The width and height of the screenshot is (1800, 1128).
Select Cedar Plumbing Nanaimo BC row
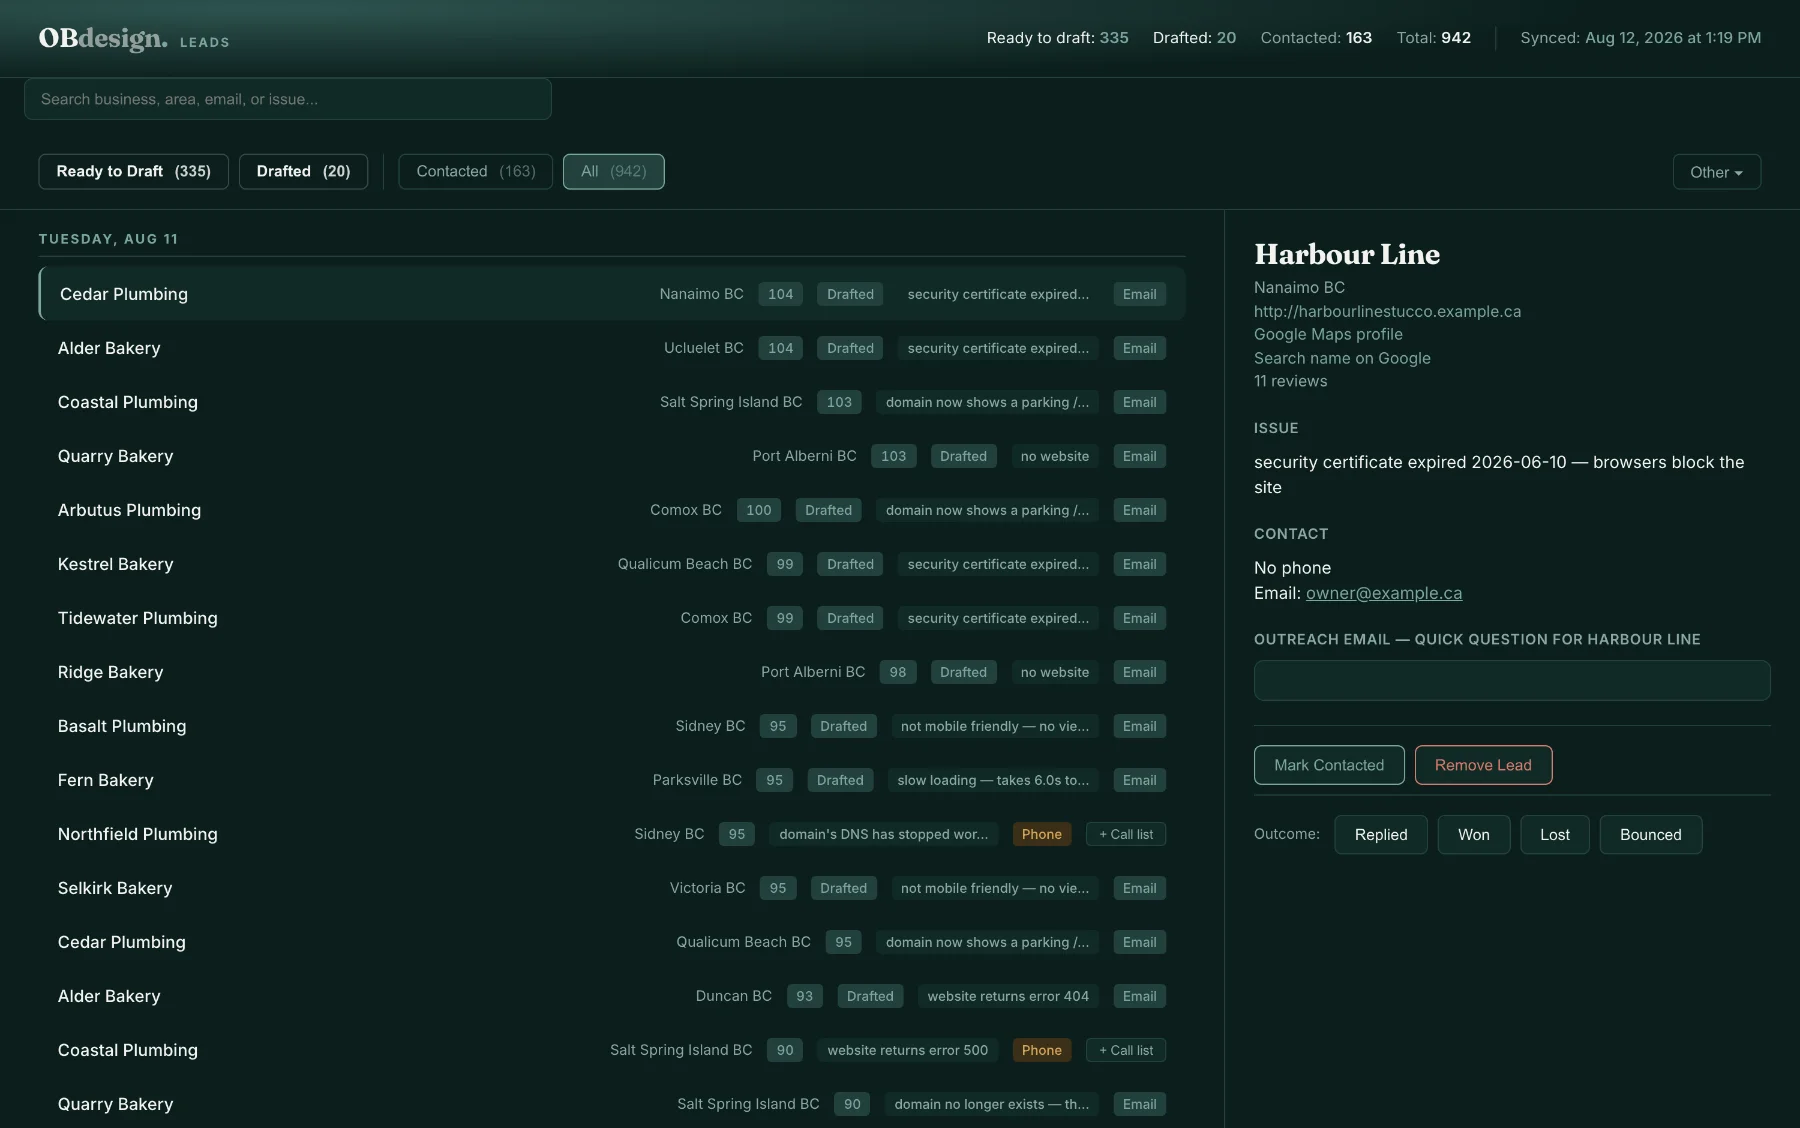[612, 294]
